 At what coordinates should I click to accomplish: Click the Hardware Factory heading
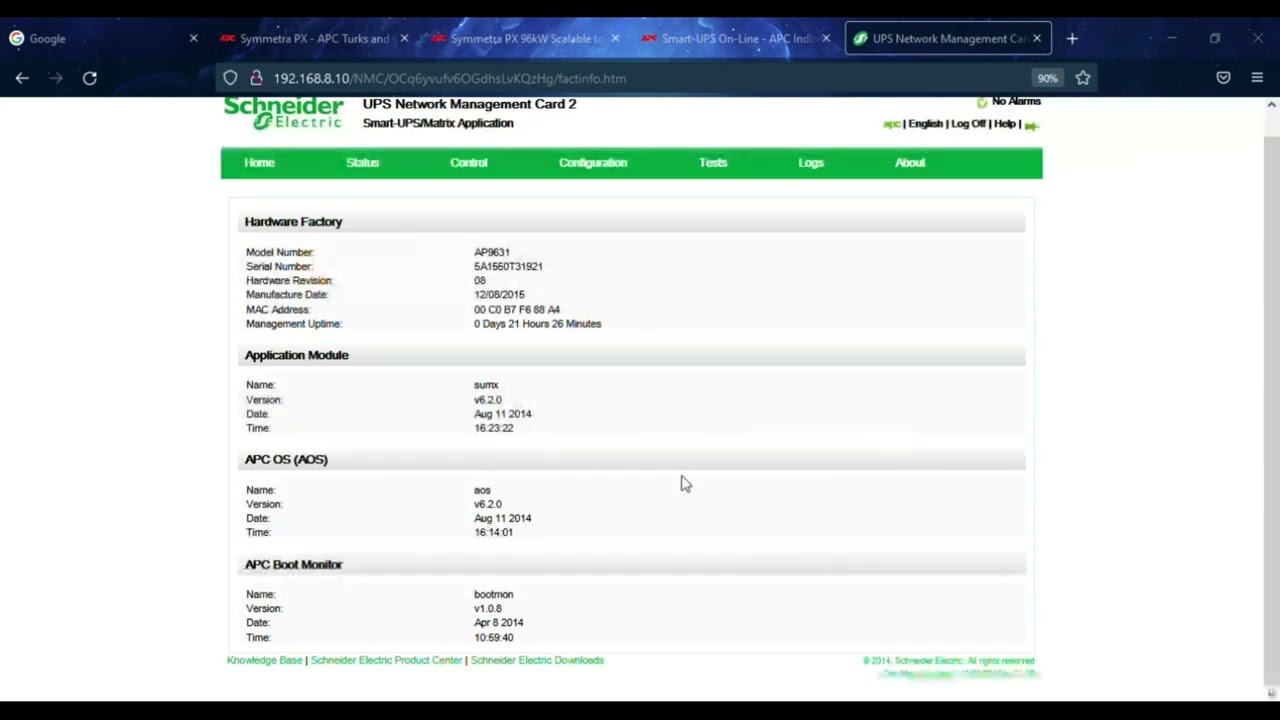[293, 221]
